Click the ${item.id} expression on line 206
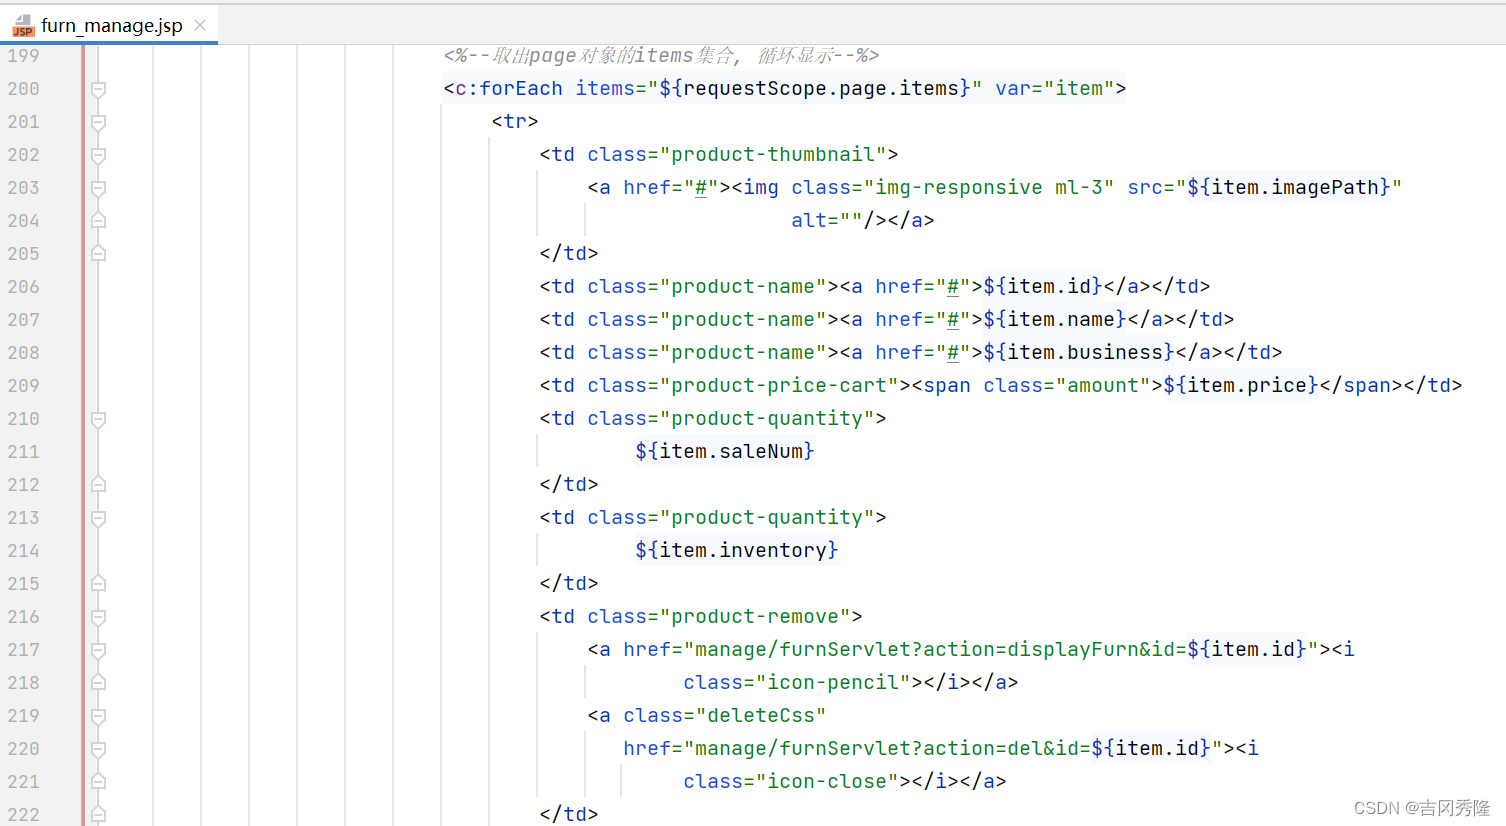The image size is (1506, 826). pos(1043,287)
